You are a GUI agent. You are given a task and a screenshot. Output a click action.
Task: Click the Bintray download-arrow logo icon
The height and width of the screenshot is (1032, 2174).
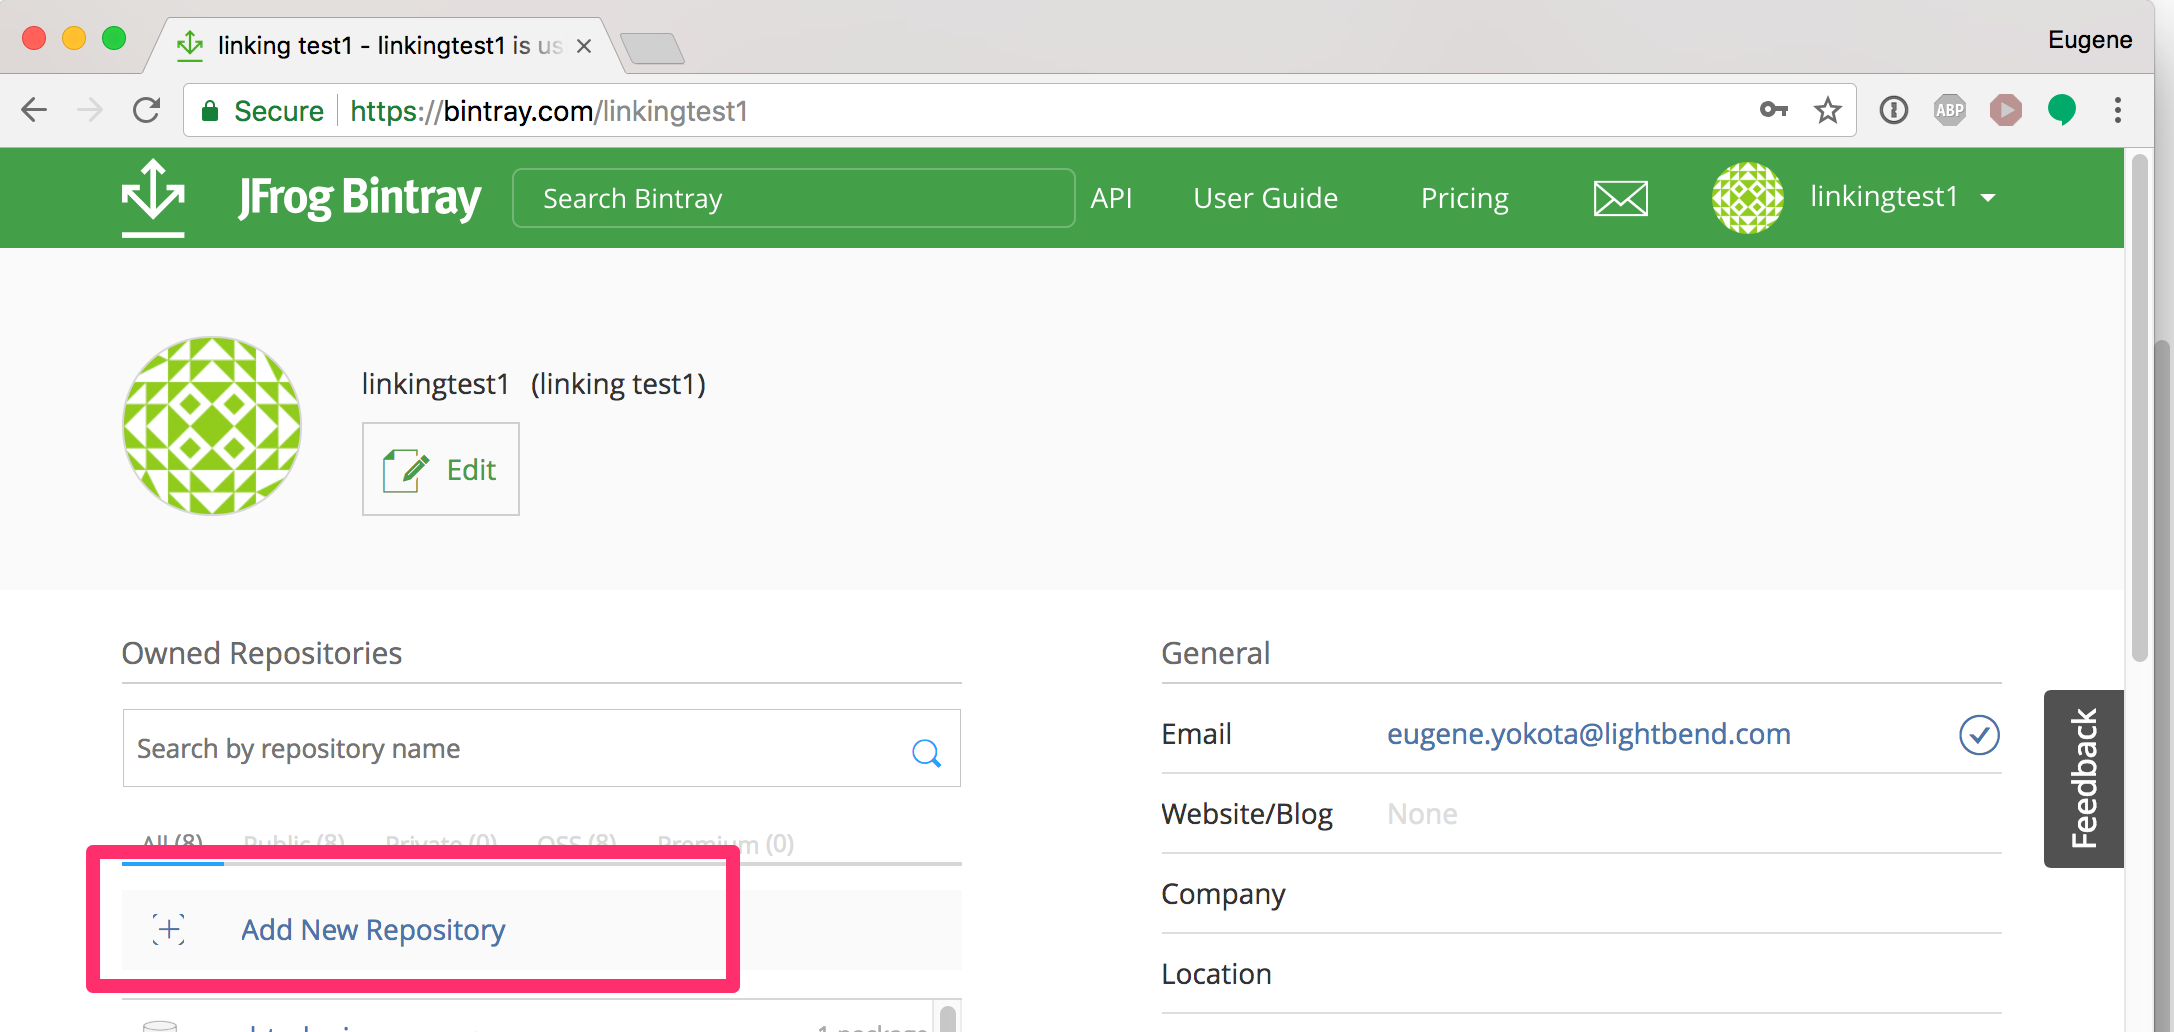click(x=153, y=197)
